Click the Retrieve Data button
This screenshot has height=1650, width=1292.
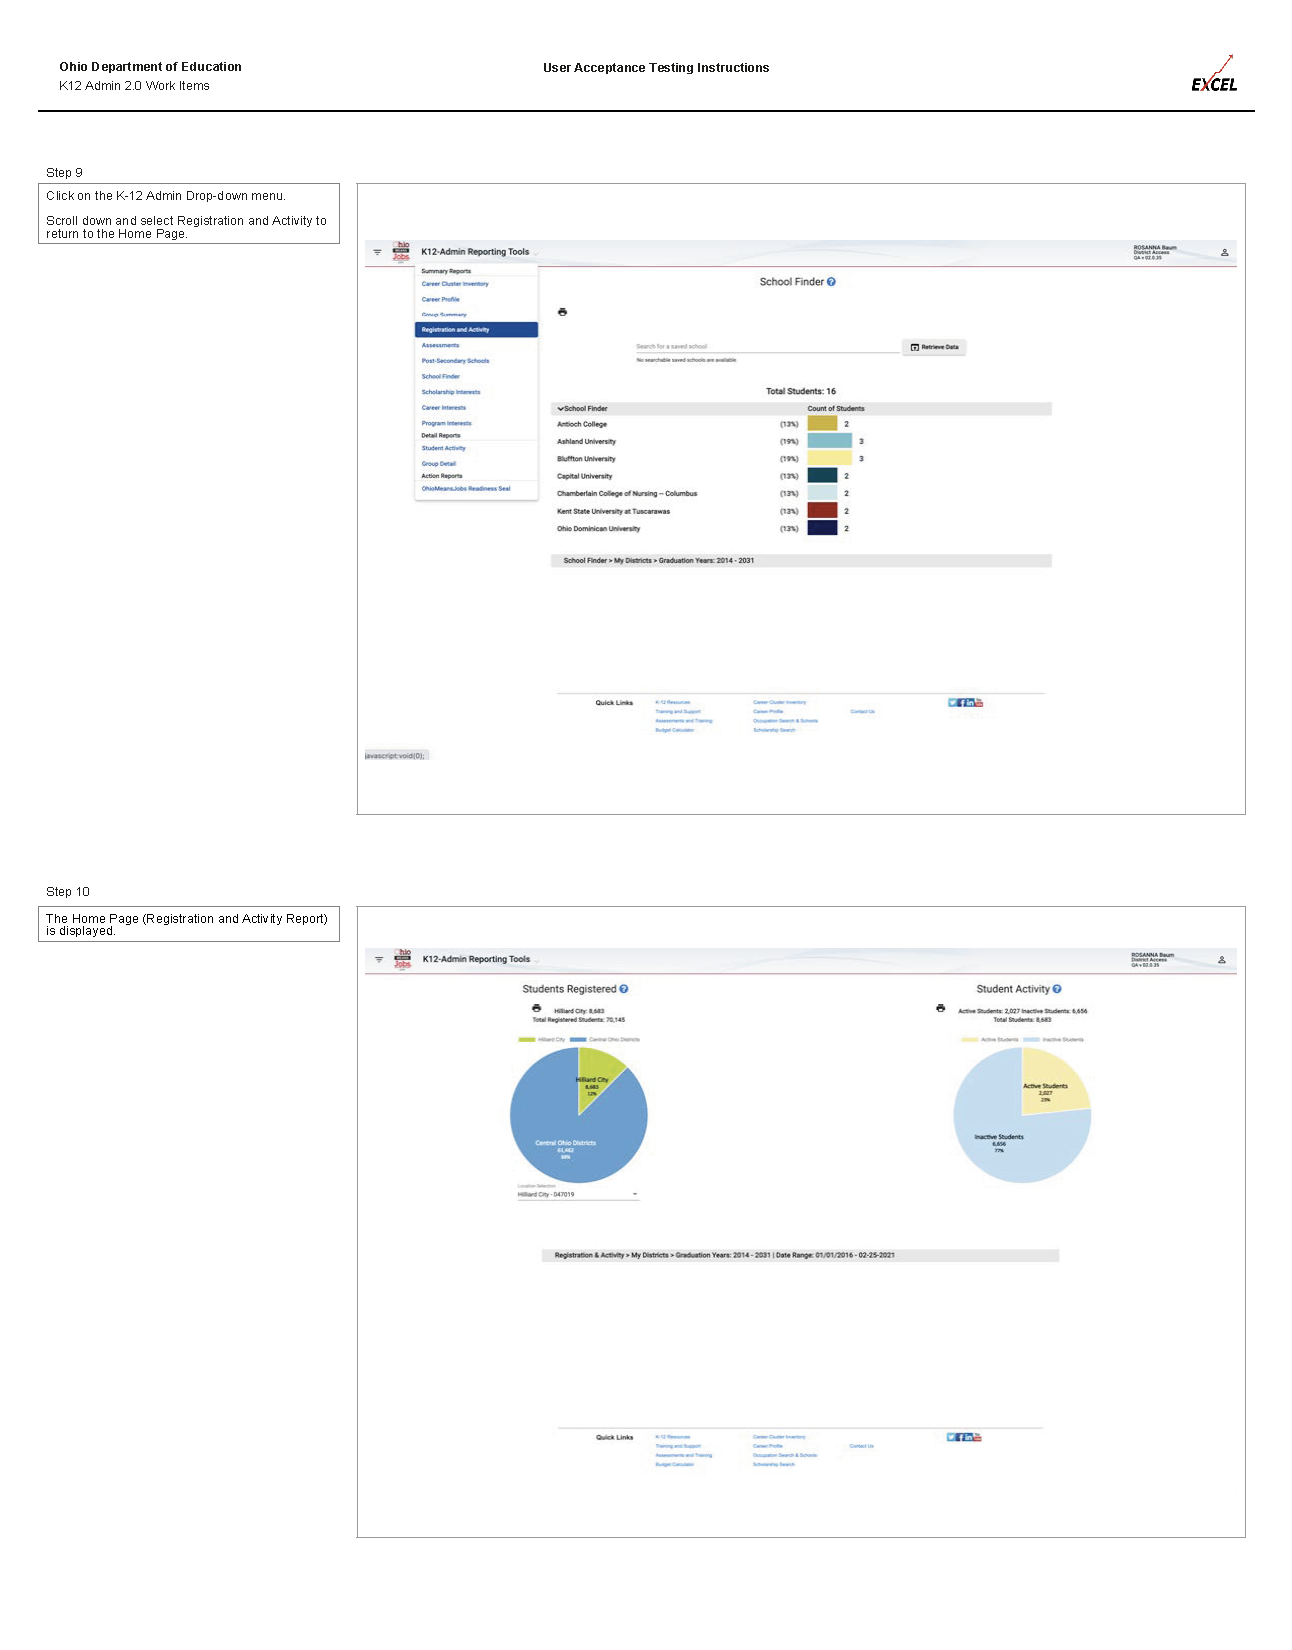pyautogui.click(x=934, y=347)
